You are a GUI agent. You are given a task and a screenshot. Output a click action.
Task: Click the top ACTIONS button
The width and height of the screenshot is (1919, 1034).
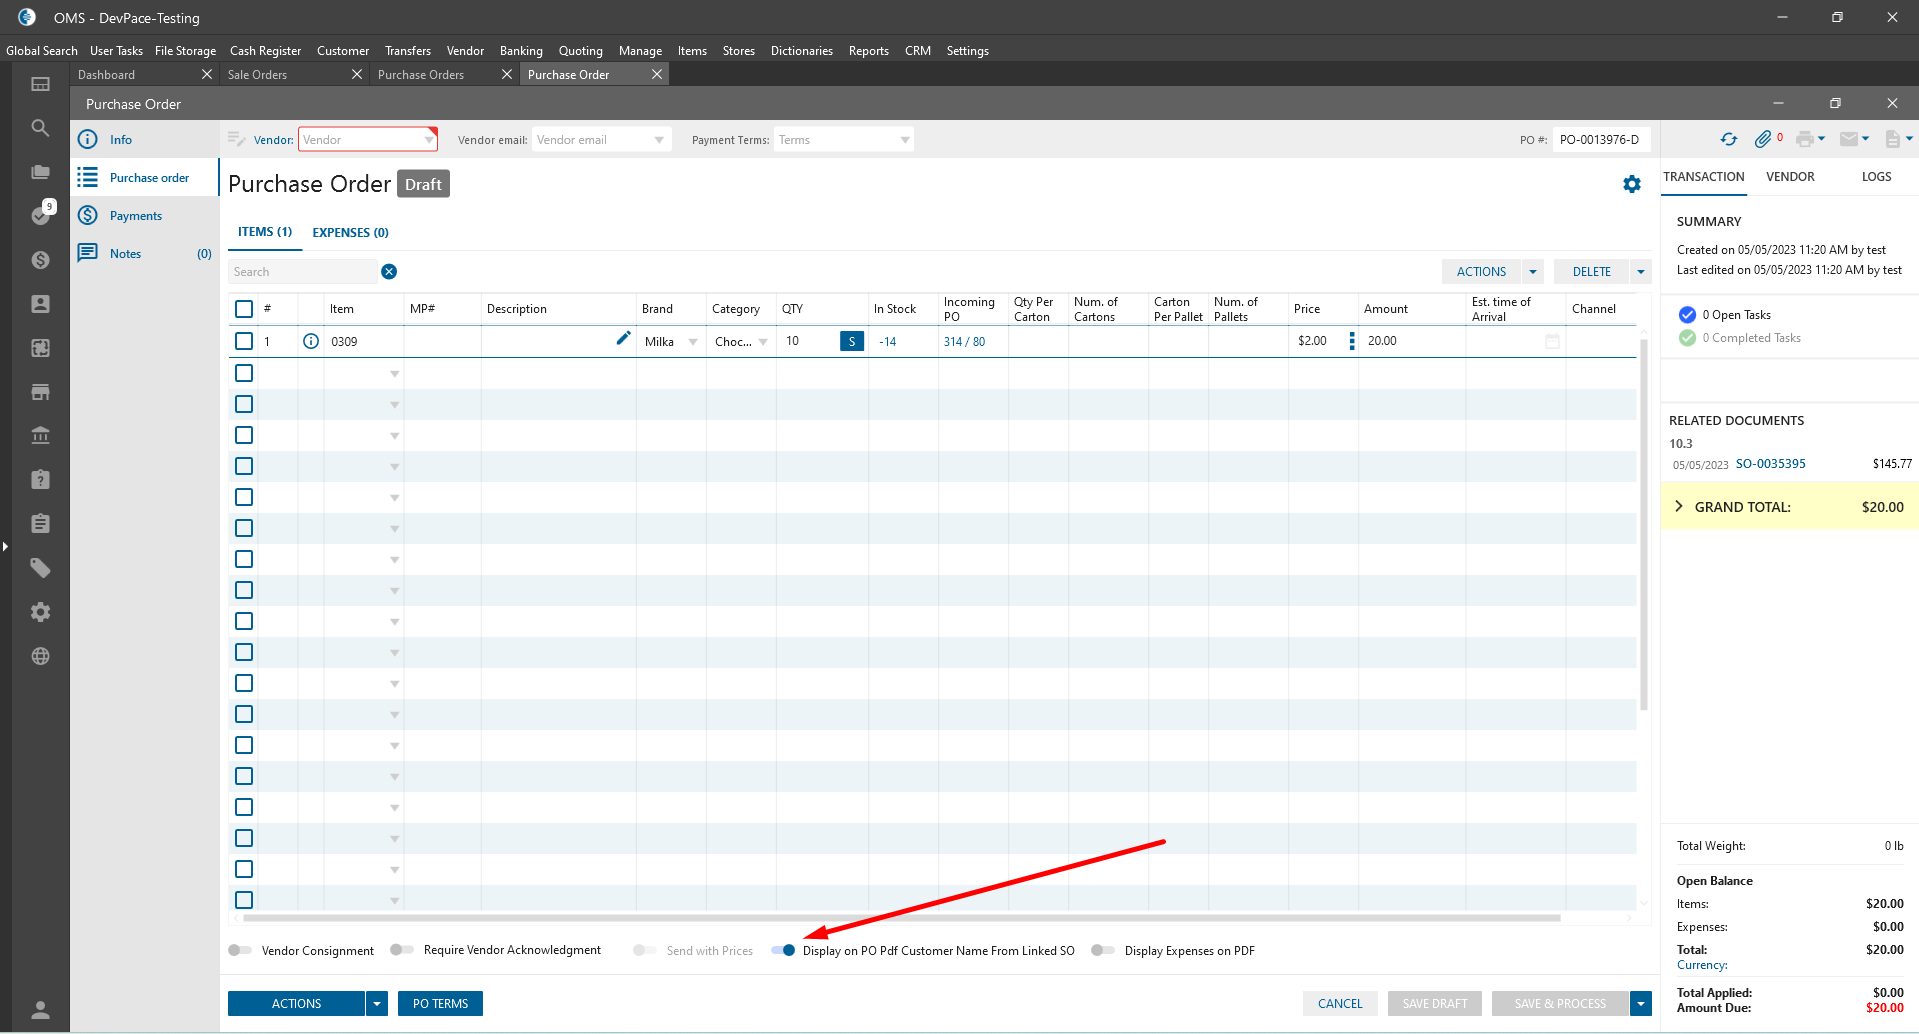tap(1481, 272)
